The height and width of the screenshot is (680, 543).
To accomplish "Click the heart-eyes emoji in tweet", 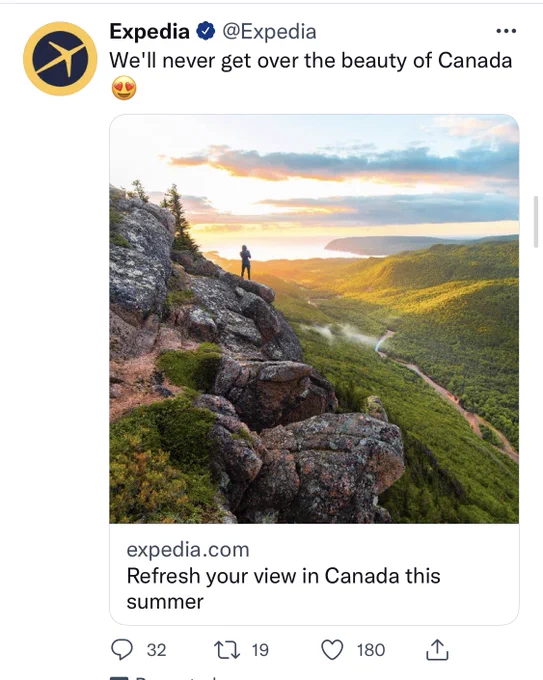I will pos(124,88).
